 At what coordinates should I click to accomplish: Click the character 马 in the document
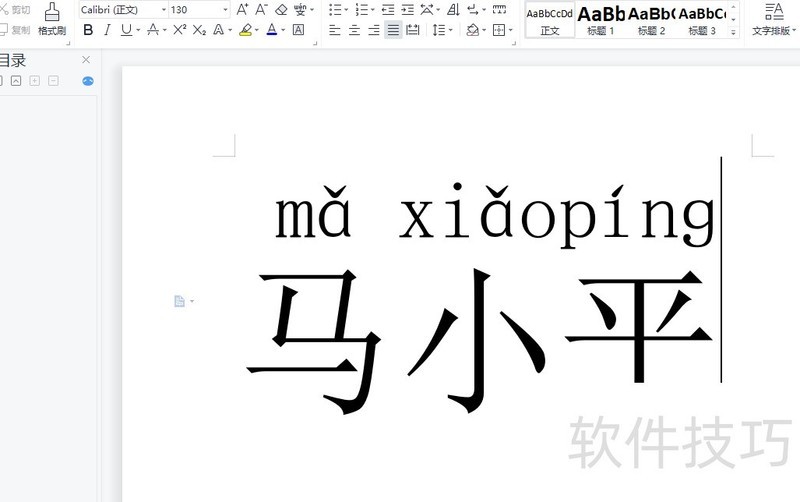(x=313, y=341)
